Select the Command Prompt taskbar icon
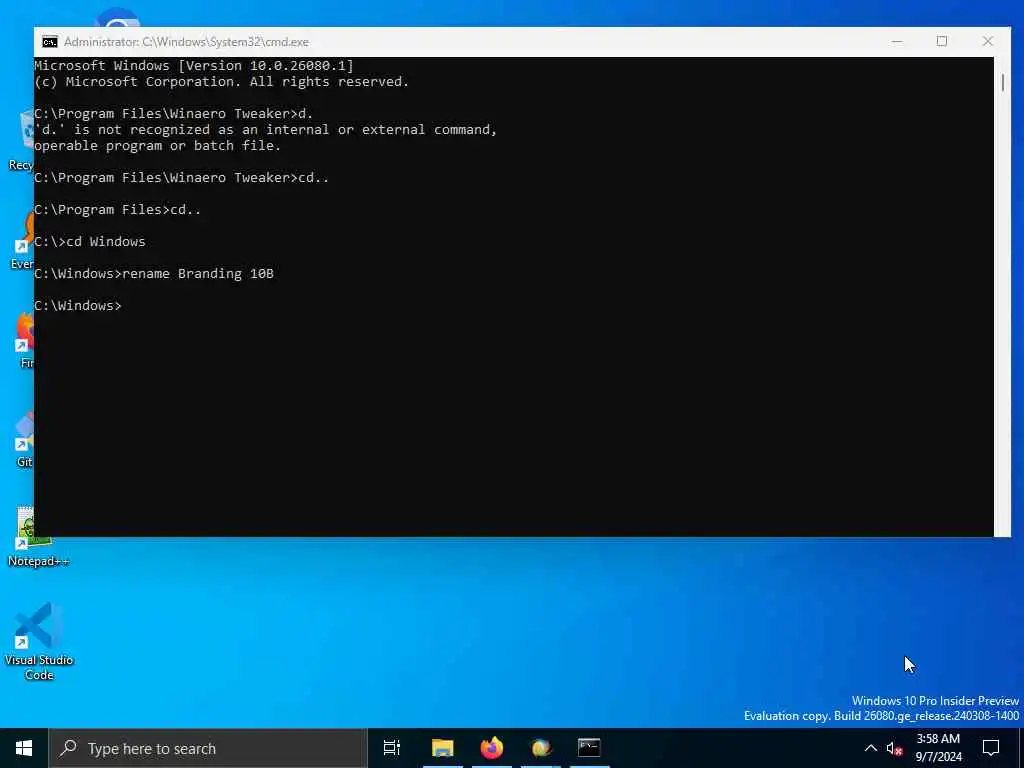The width and height of the screenshot is (1024, 768). point(589,748)
